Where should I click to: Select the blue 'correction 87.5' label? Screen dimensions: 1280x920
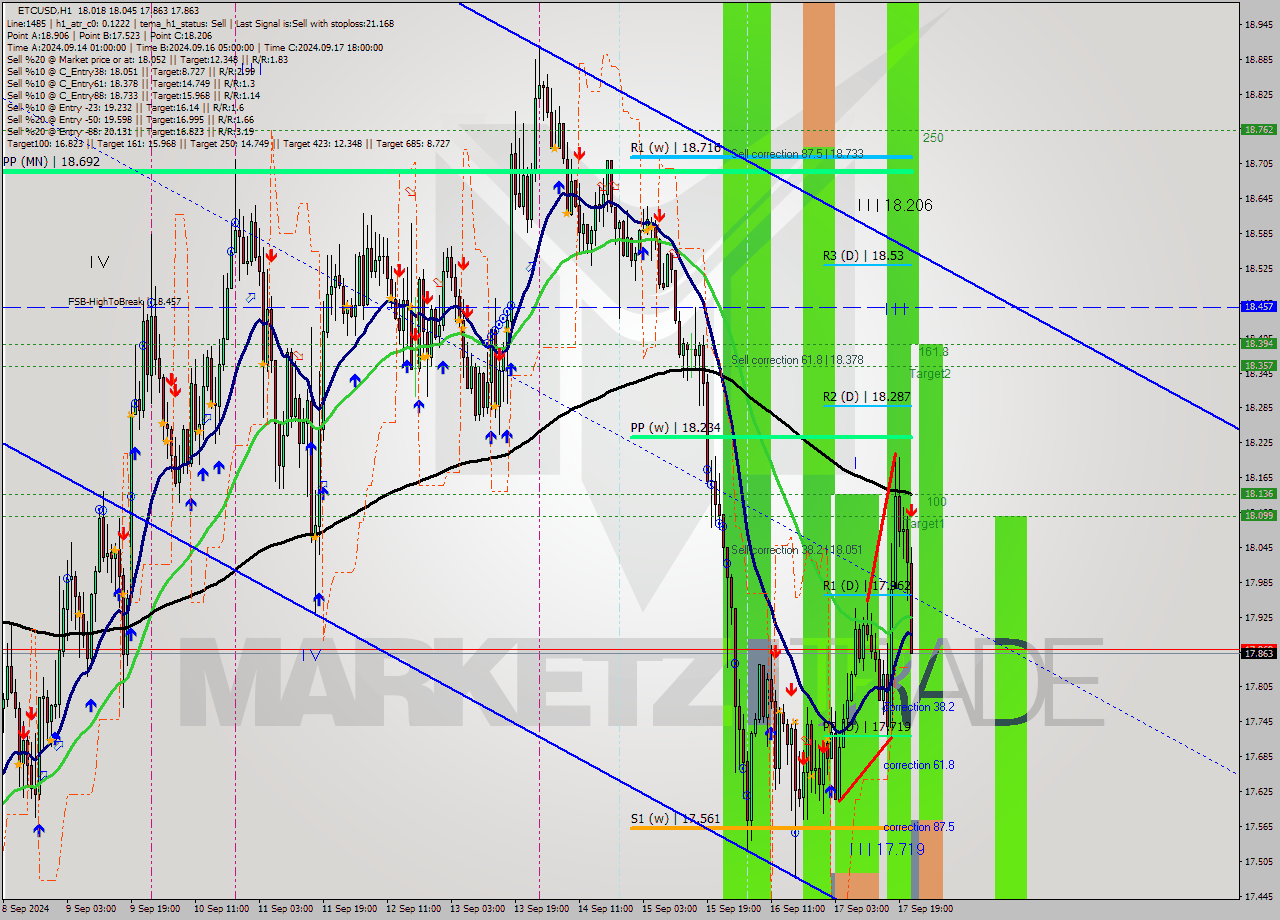918,827
